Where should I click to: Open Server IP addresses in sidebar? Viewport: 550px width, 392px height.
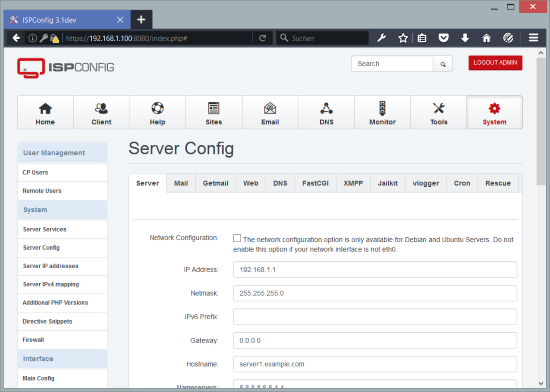tap(62, 266)
